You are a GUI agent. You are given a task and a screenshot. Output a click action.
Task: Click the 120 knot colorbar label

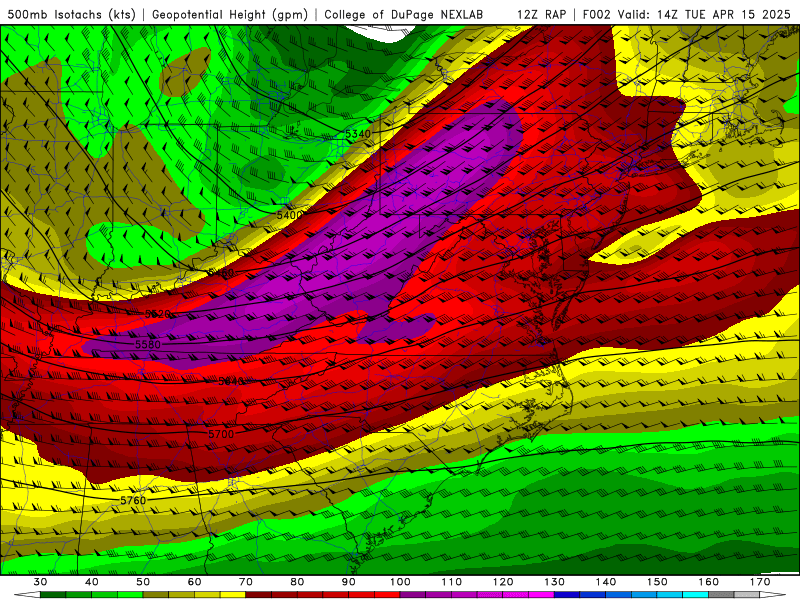[x=503, y=582]
